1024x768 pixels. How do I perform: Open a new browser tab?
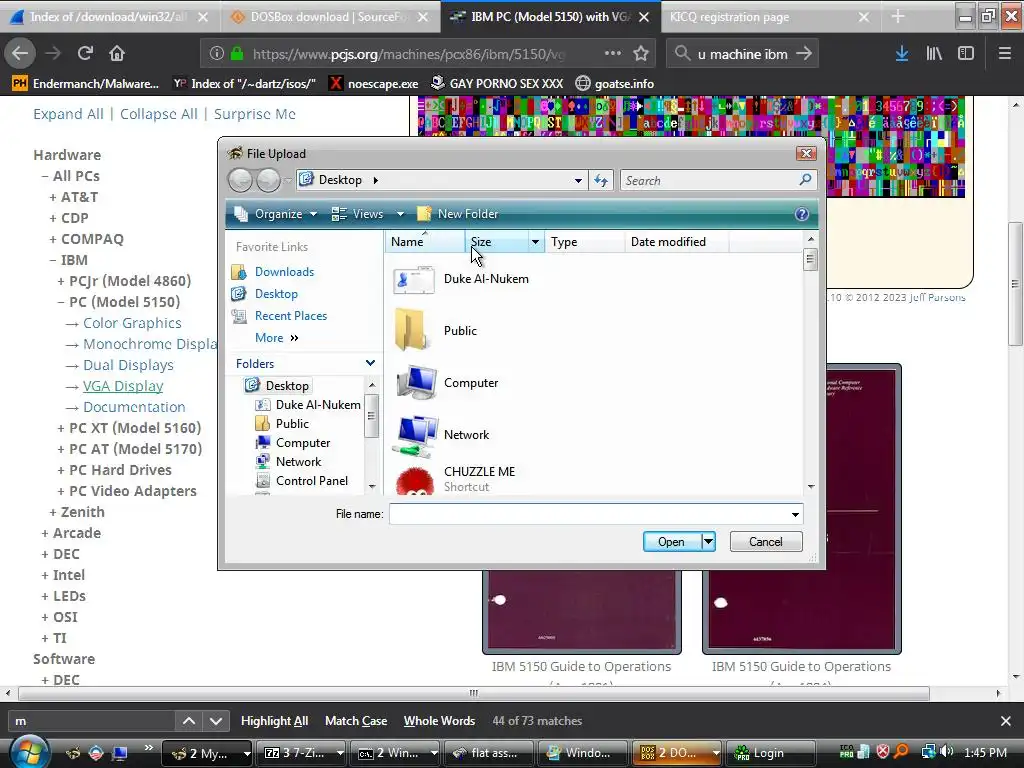(898, 16)
